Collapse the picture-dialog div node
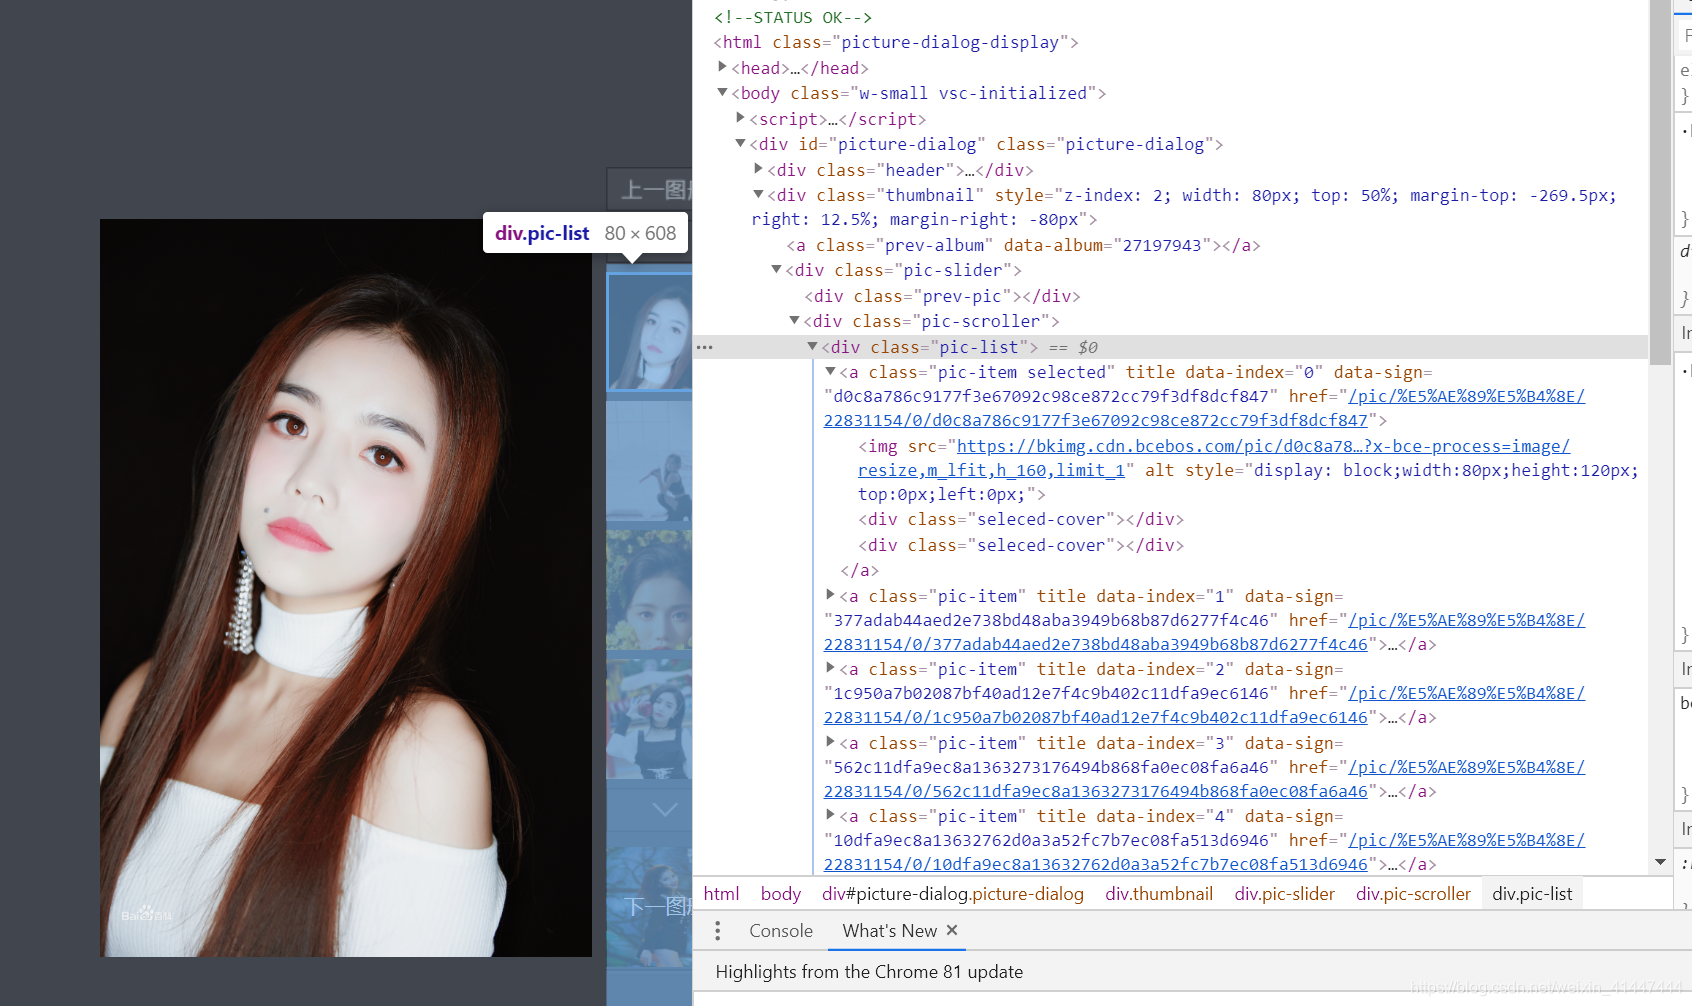 (740, 143)
